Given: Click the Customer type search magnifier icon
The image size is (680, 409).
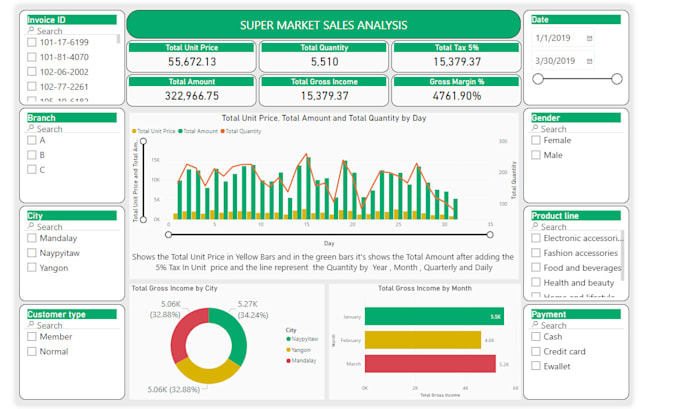Looking at the screenshot, I should tap(31, 325).
